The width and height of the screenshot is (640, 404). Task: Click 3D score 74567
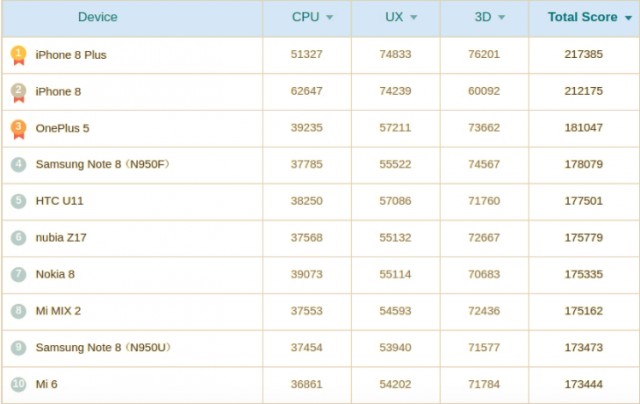(x=484, y=164)
